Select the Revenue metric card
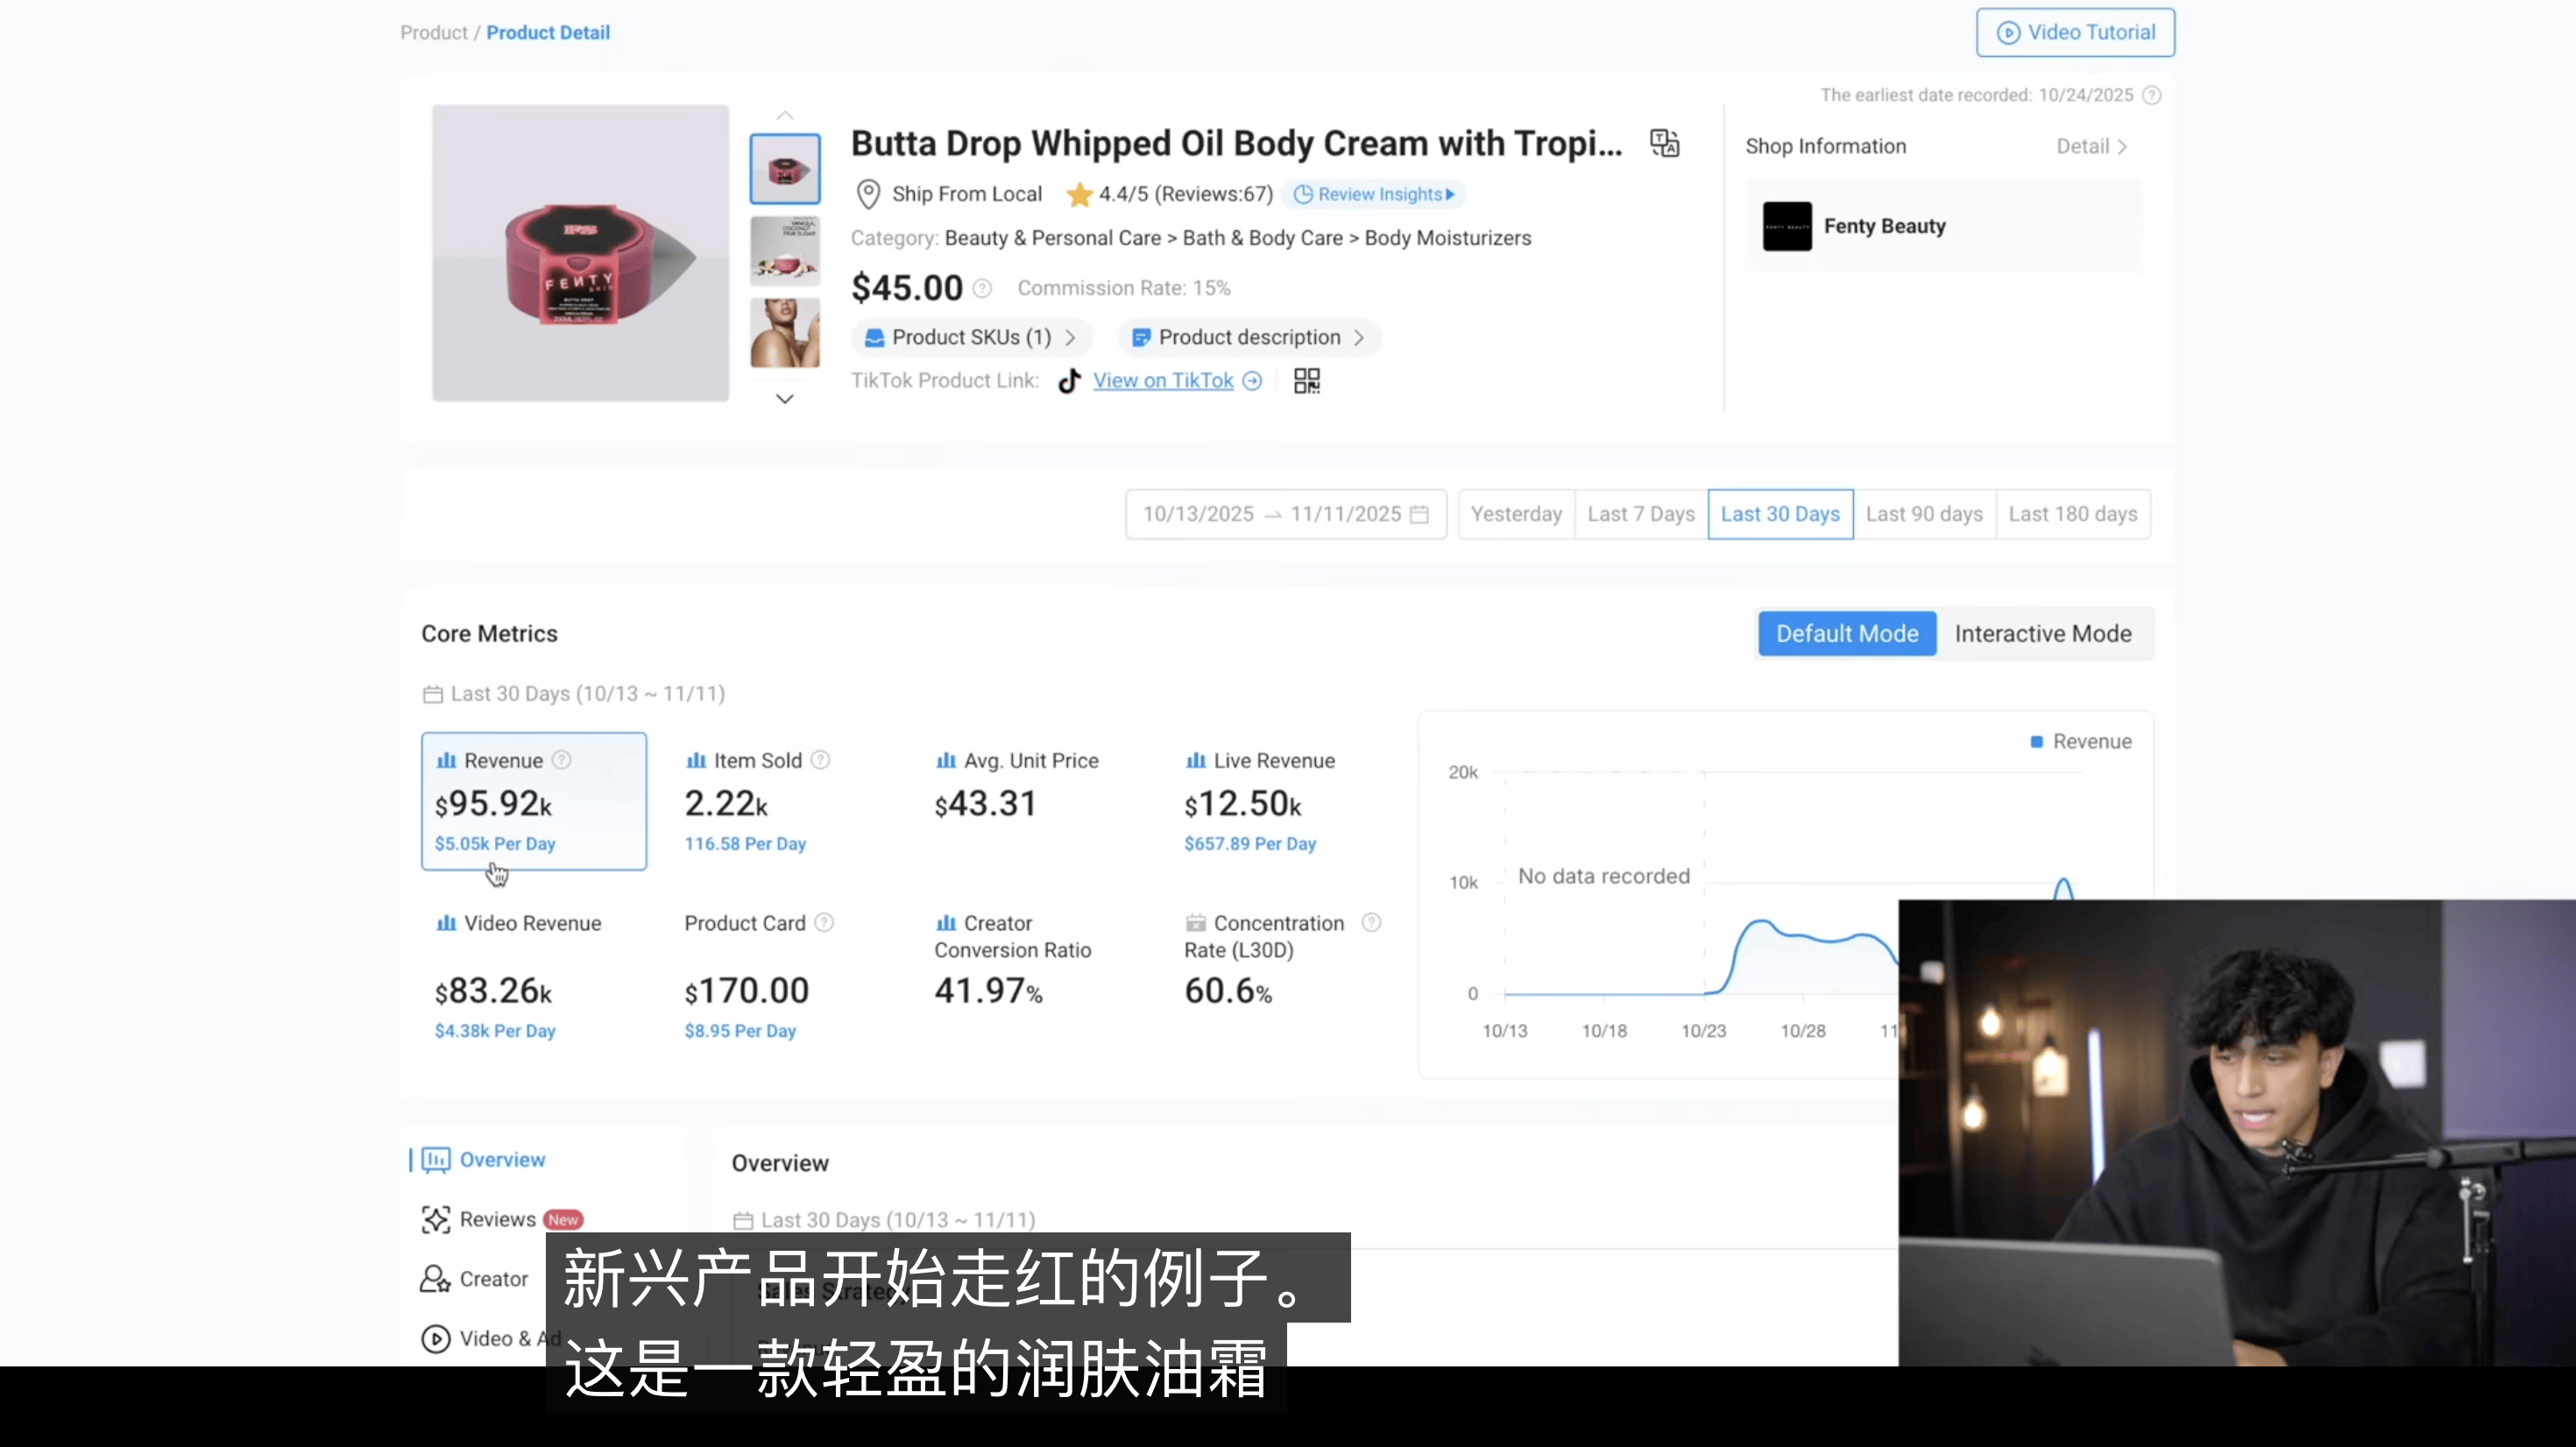 pos(534,801)
